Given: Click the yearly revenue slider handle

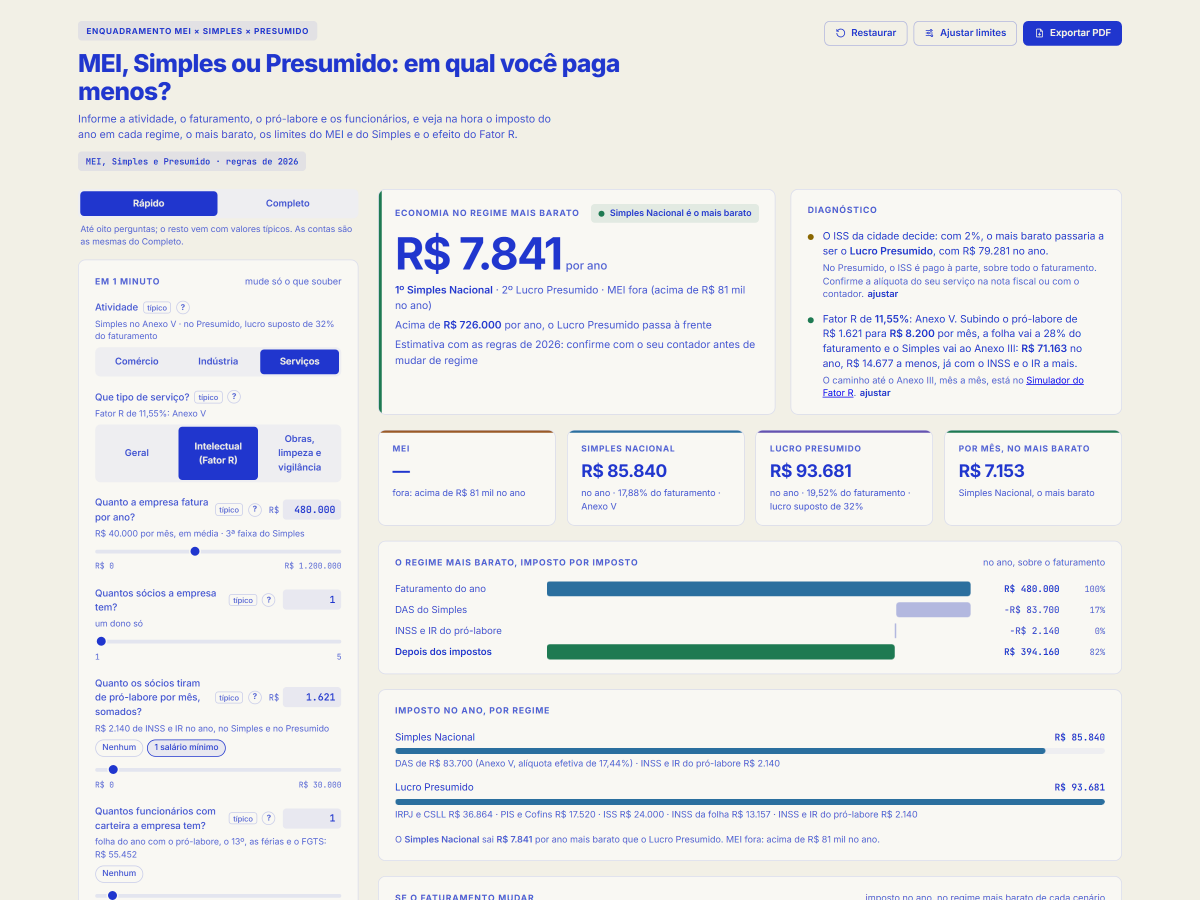Looking at the screenshot, I should pyautogui.click(x=195, y=551).
